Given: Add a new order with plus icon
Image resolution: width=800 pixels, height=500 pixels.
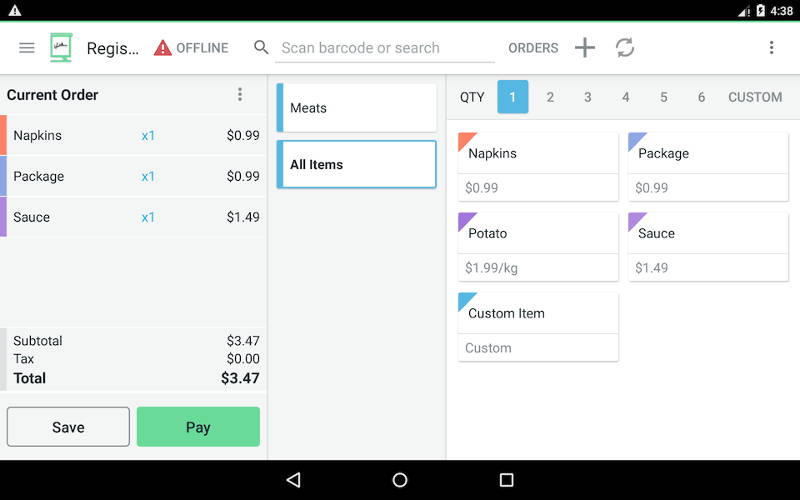Looking at the screenshot, I should 585,47.
